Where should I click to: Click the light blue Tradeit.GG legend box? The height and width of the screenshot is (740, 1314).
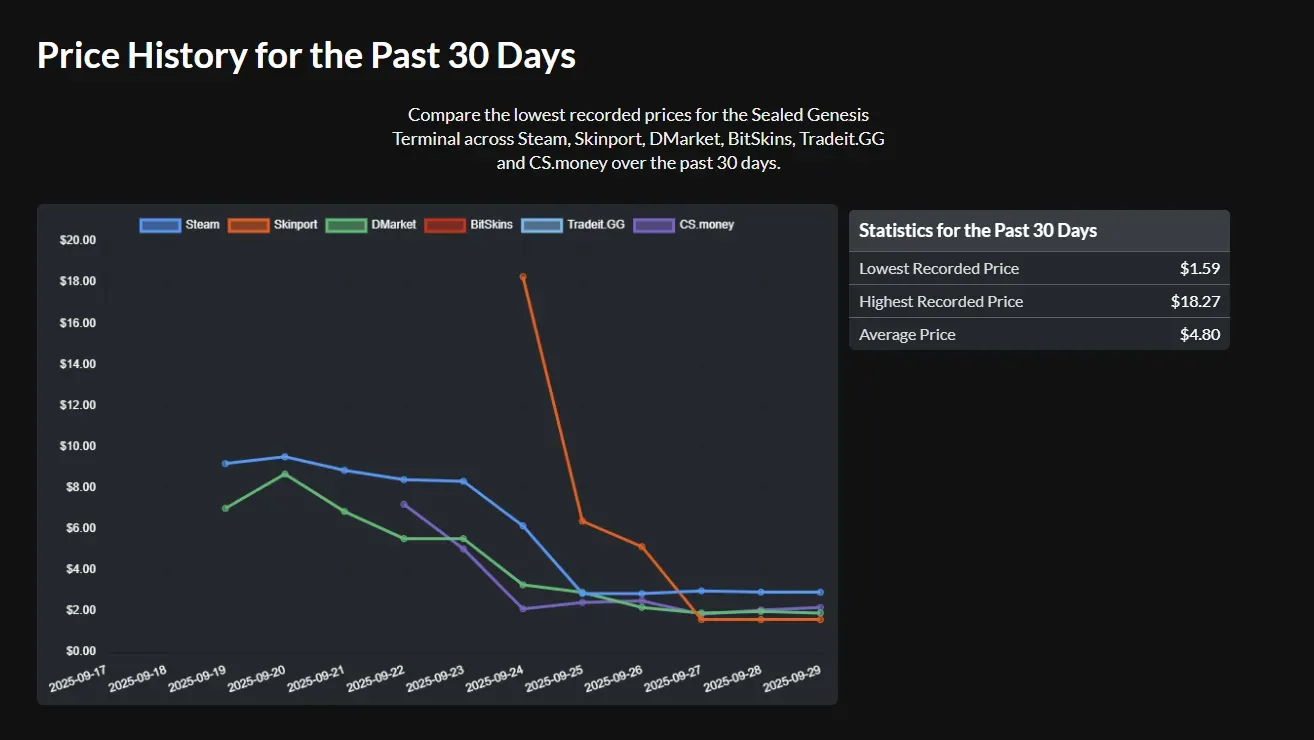(x=541, y=225)
